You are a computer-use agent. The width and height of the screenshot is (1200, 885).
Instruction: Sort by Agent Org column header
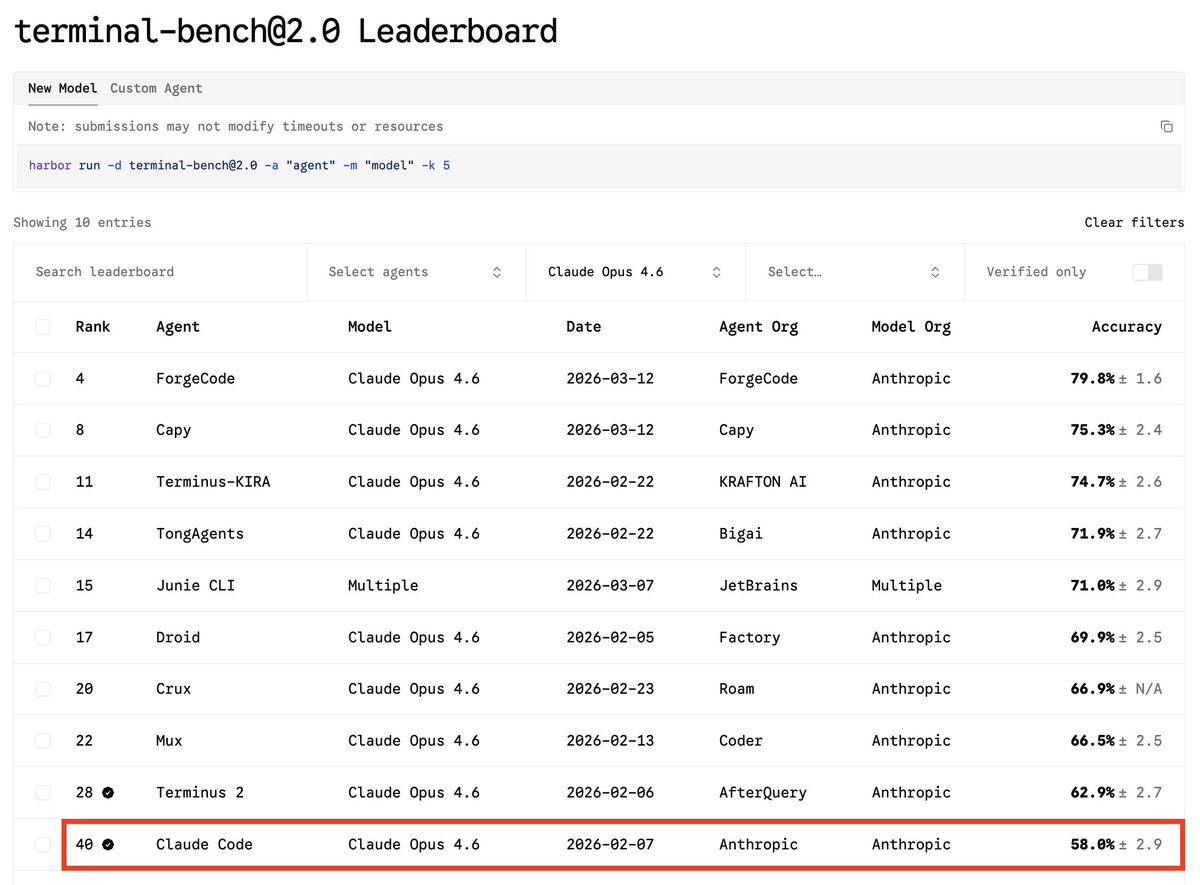759,327
